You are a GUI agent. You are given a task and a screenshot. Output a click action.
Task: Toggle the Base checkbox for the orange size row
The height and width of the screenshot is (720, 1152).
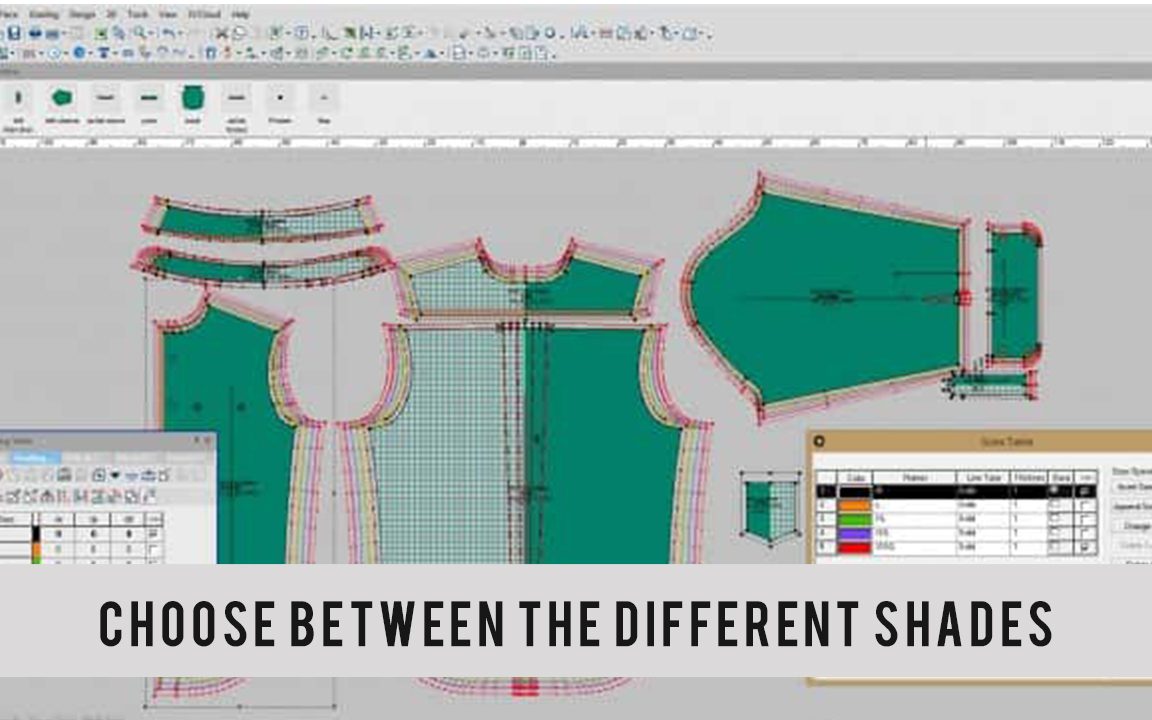click(x=1056, y=505)
